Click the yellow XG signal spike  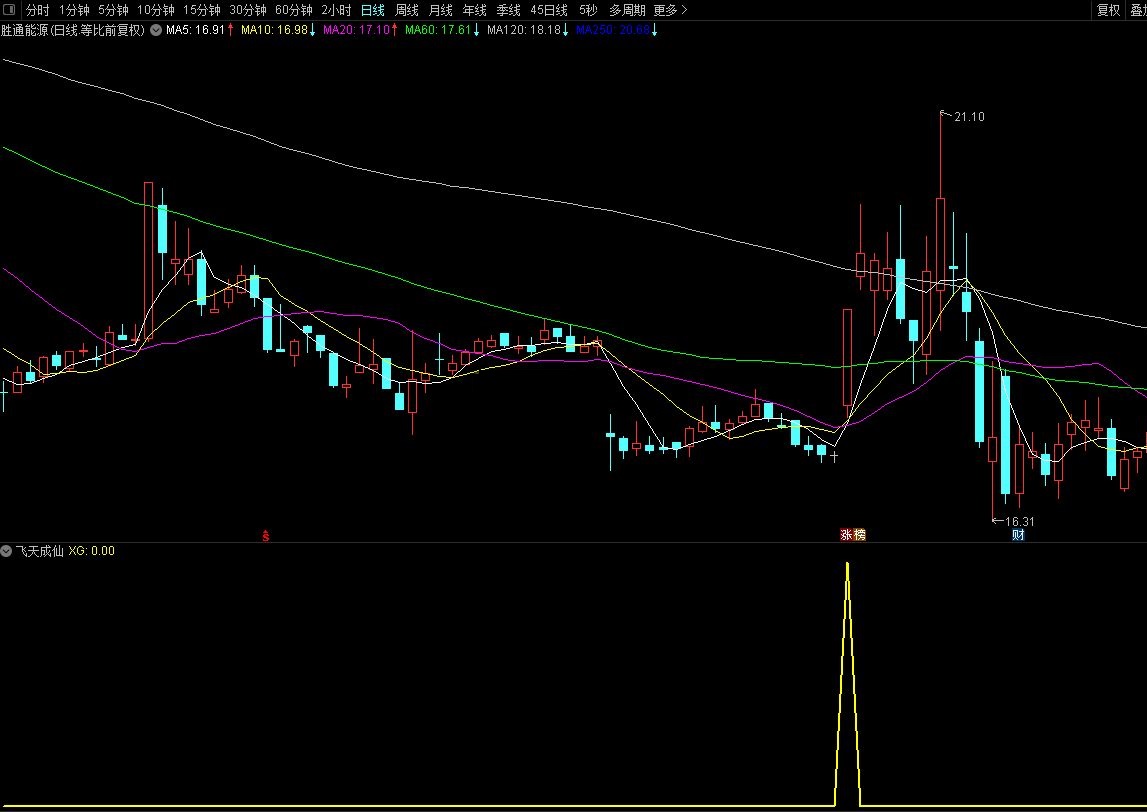(x=848, y=684)
